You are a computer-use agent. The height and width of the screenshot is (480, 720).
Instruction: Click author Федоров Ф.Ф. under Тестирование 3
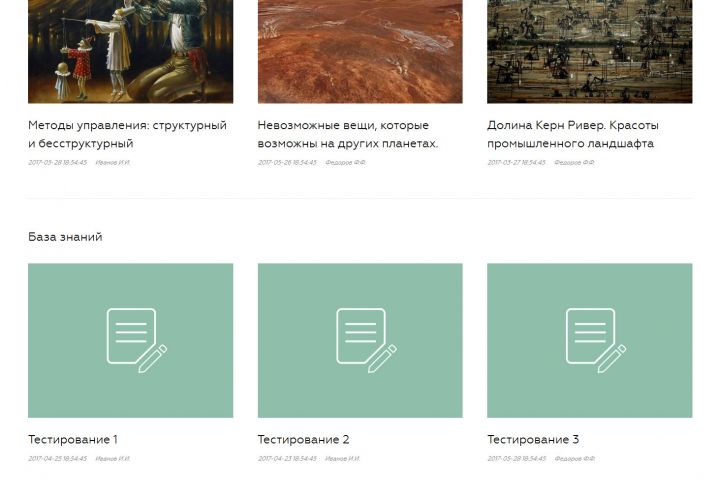pyautogui.click(x=574, y=458)
